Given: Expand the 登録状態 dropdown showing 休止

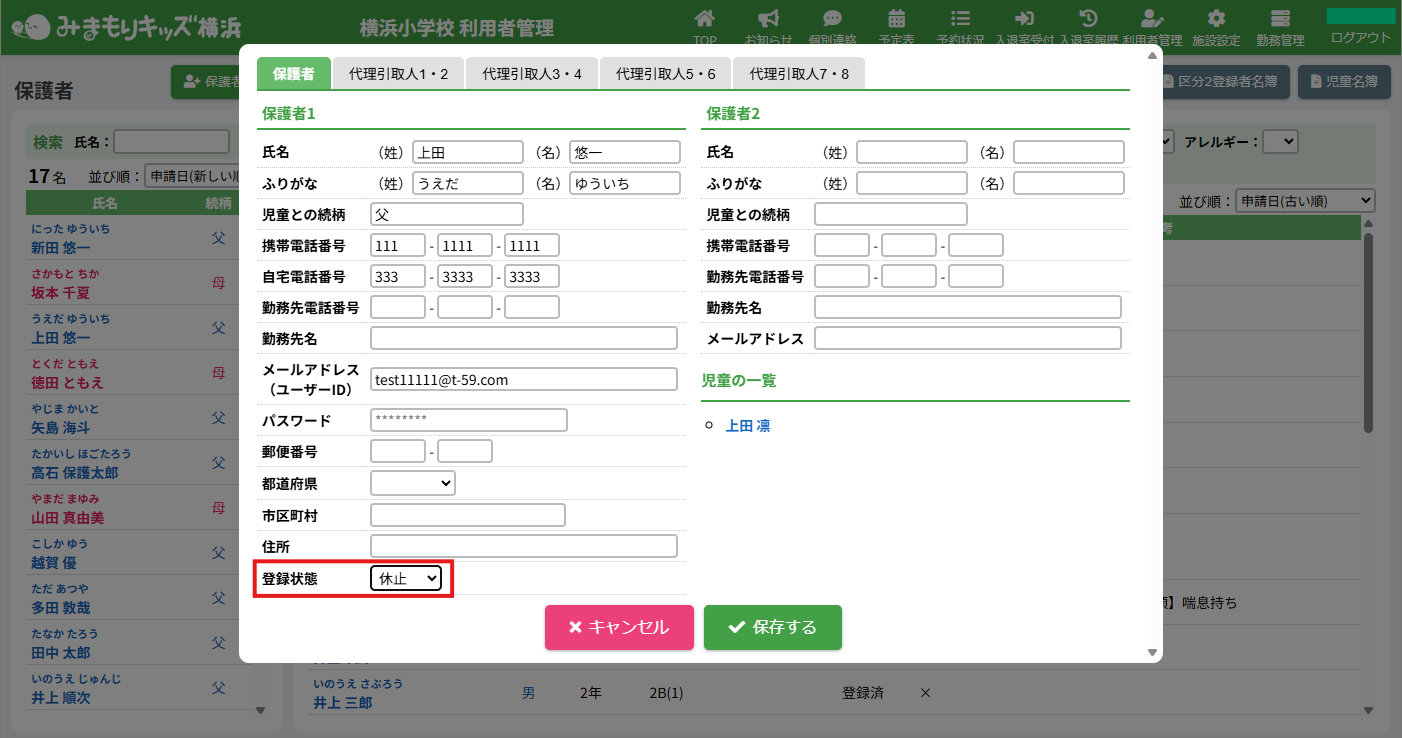Looking at the screenshot, I should [406, 578].
